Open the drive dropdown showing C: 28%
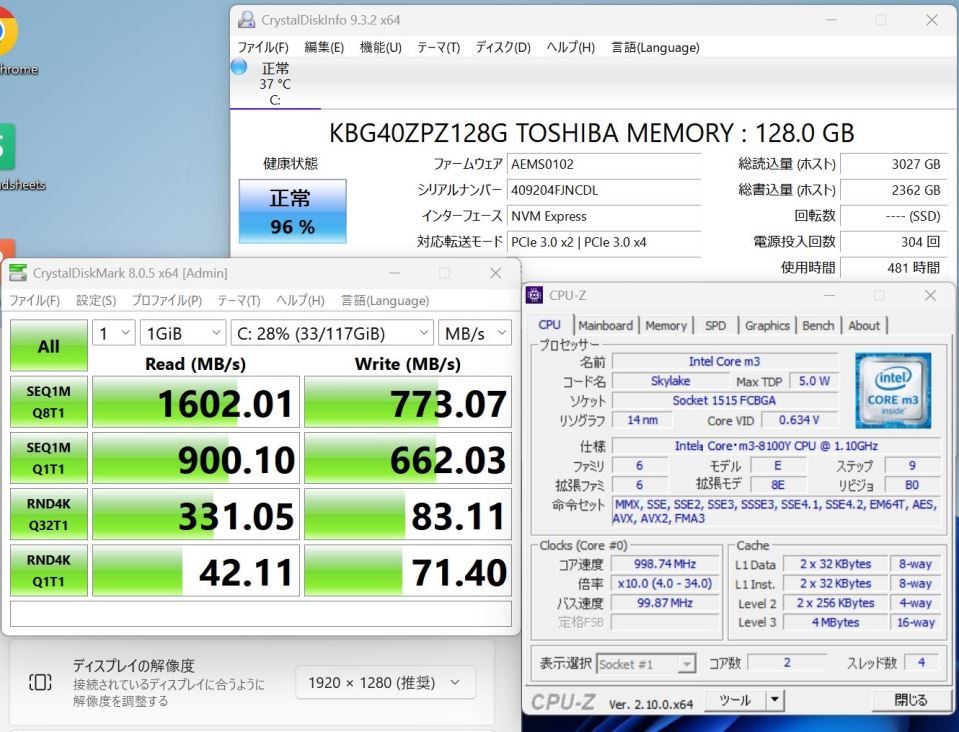Viewport: 959px width, 732px height. point(332,333)
